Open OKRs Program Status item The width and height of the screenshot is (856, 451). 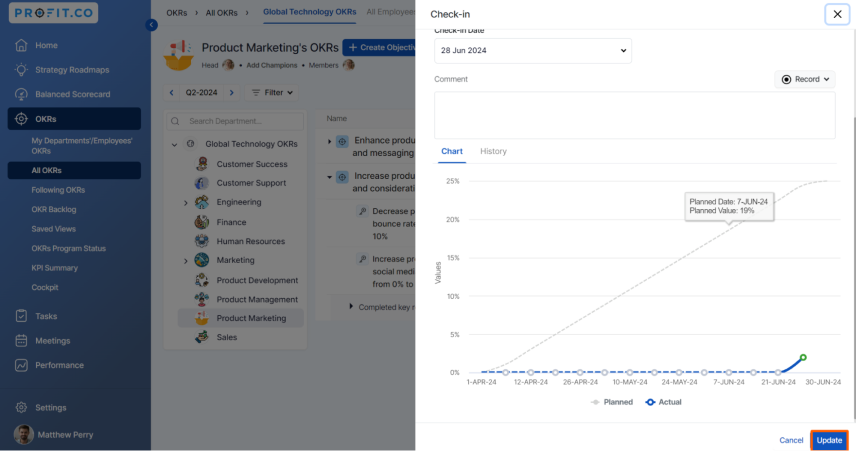pos(69,248)
